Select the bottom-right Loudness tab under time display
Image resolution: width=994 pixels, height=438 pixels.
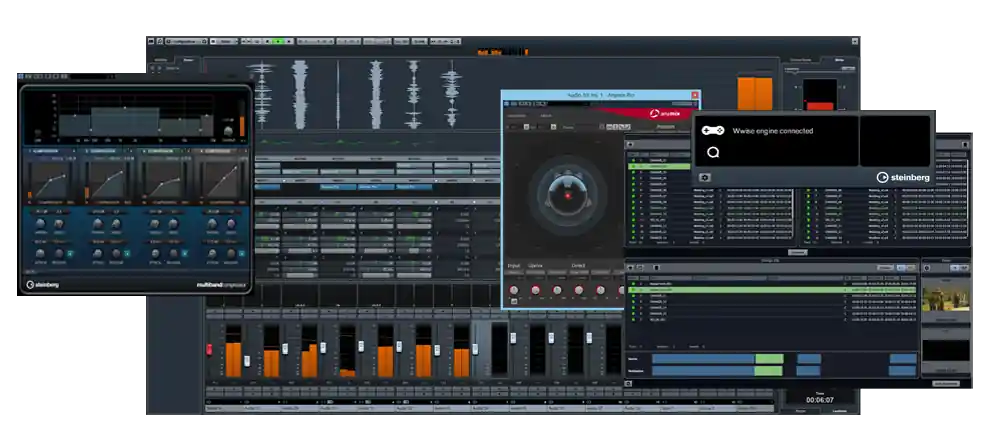(x=839, y=411)
